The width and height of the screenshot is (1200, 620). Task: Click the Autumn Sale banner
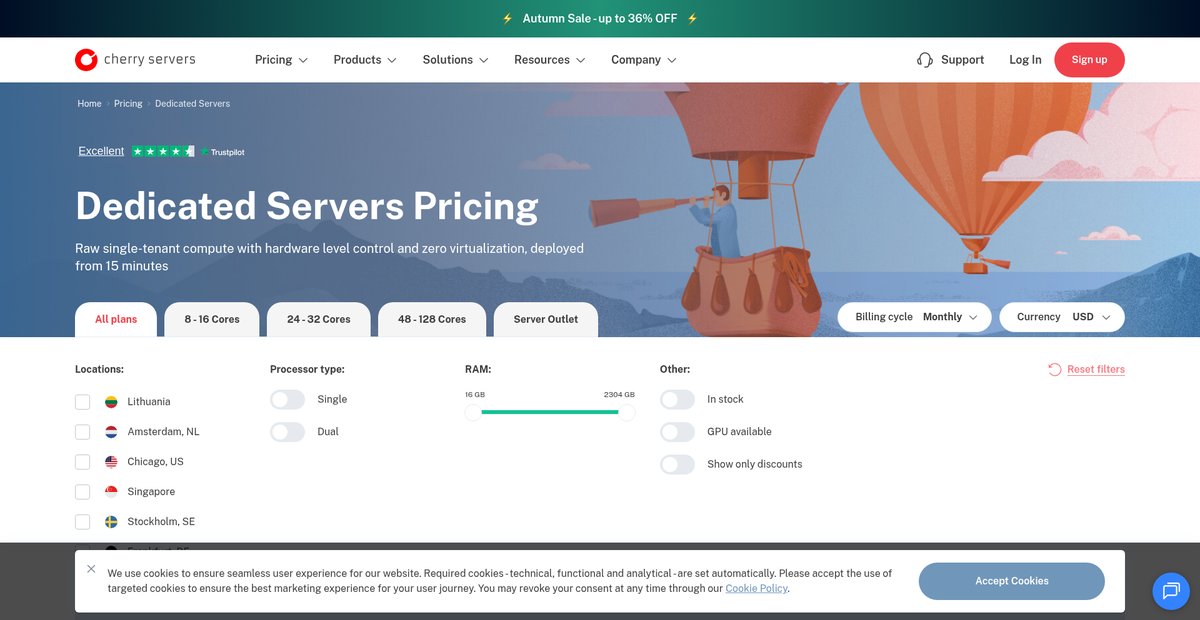tap(600, 18)
